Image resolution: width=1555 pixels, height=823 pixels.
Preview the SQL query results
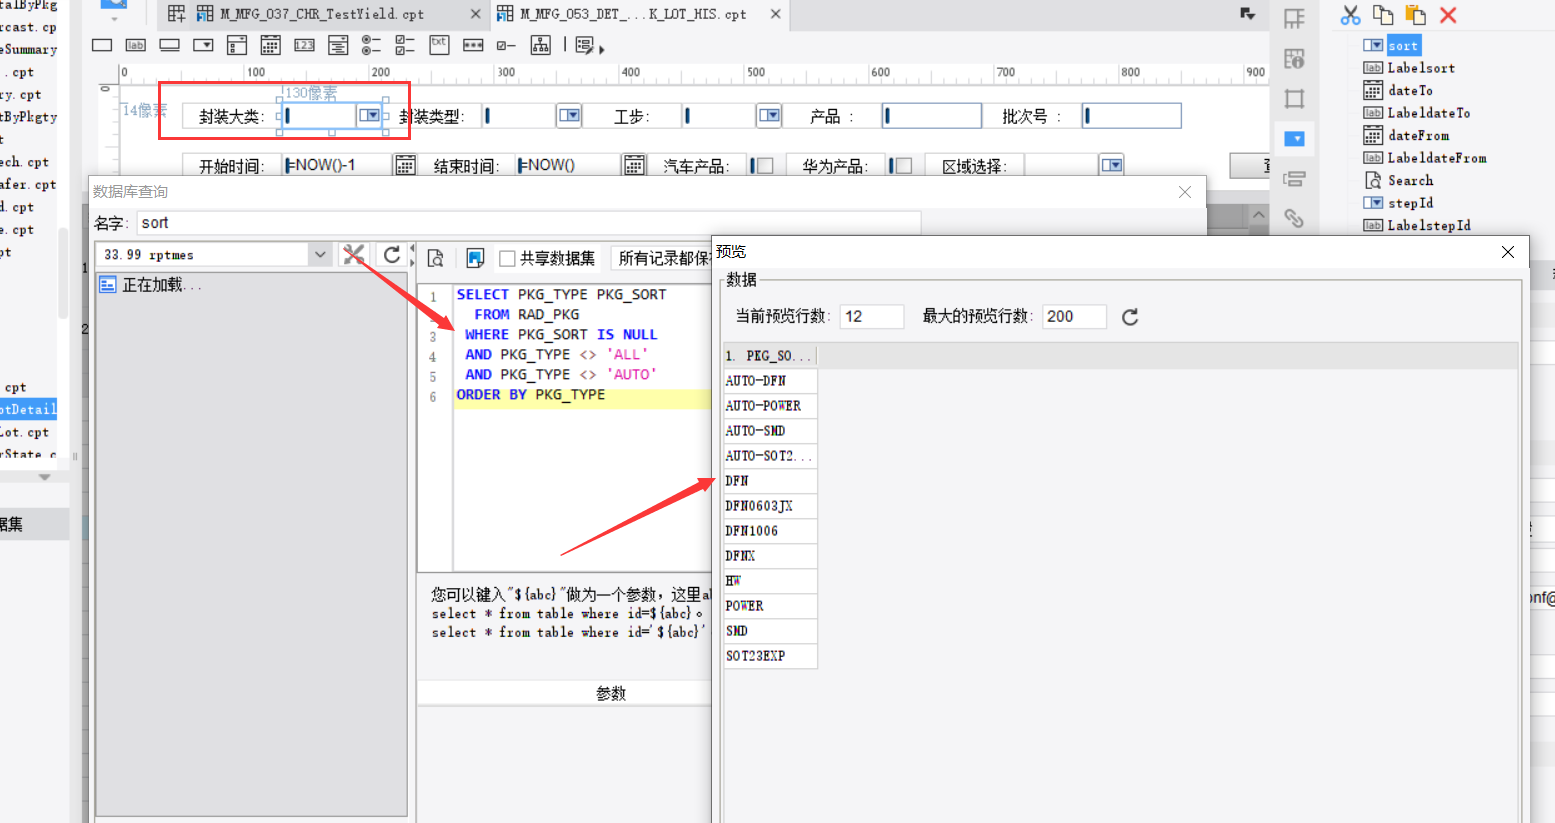tap(436, 258)
